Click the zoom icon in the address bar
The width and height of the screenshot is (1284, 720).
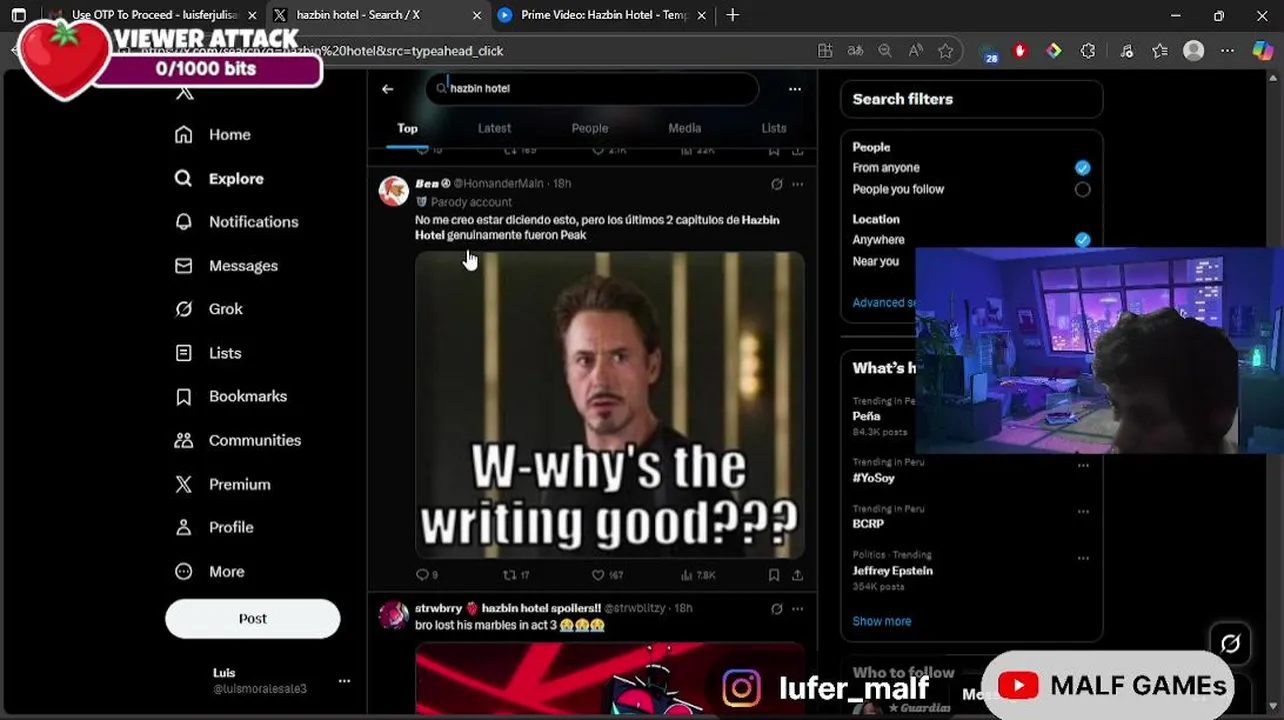[885, 51]
